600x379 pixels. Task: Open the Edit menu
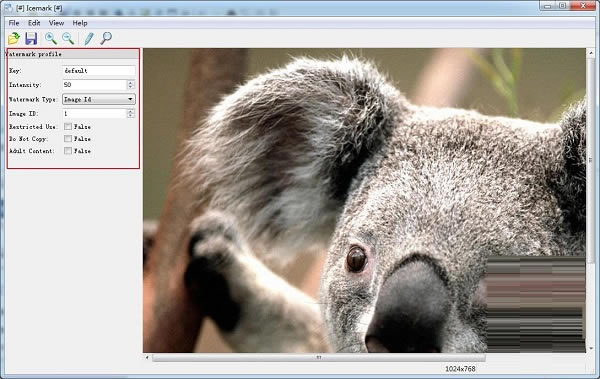[x=34, y=23]
